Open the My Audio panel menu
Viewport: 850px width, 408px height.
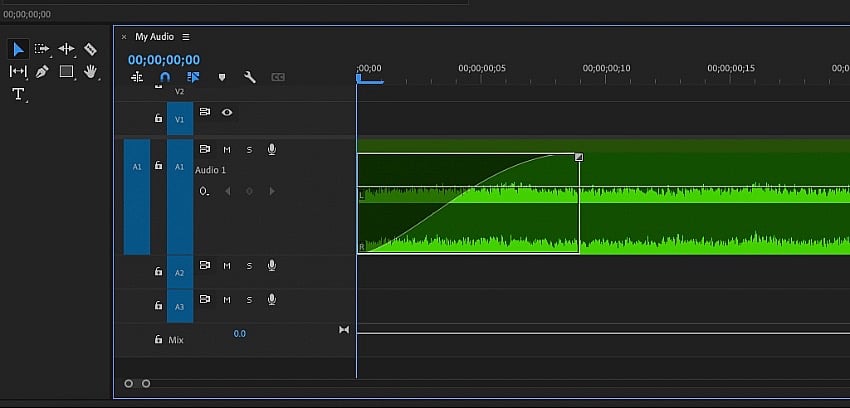(186, 37)
